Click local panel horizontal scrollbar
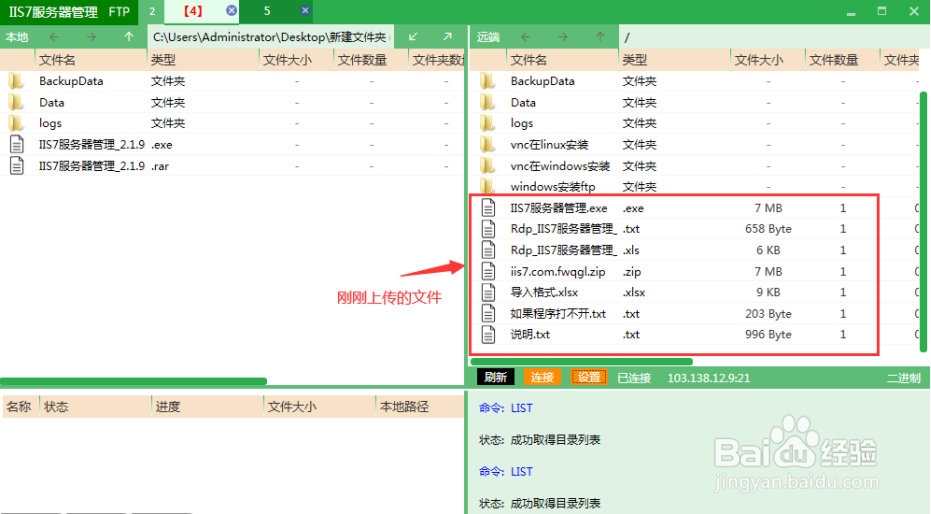931x514 pixels. coord(134,381)
